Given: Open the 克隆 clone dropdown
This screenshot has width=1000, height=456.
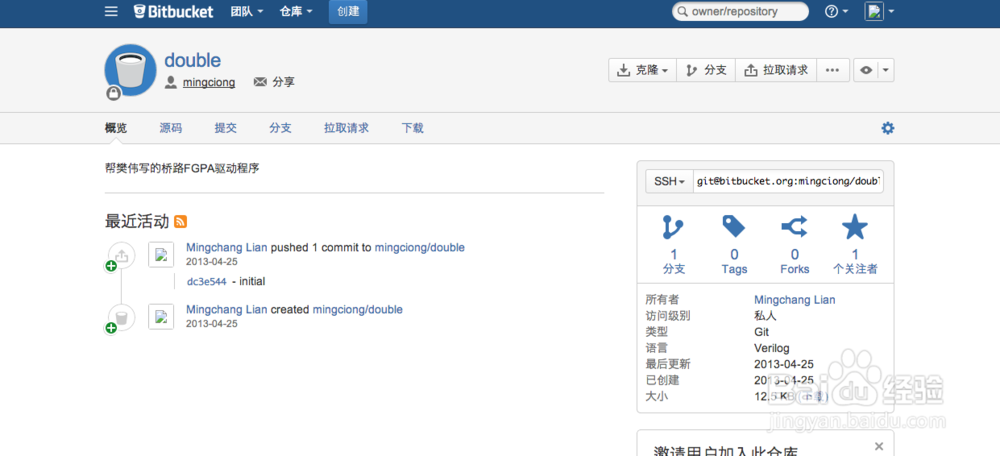Looking at the screenshot, I should point(642,70).
